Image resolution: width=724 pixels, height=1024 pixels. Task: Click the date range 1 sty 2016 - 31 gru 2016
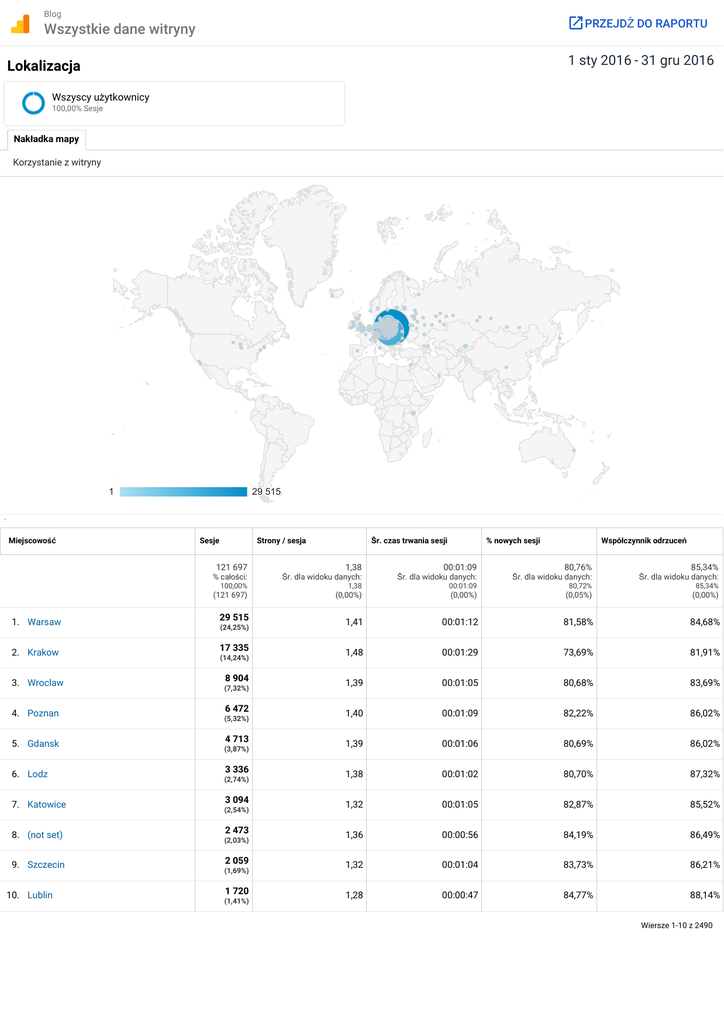tap(640, 61)
